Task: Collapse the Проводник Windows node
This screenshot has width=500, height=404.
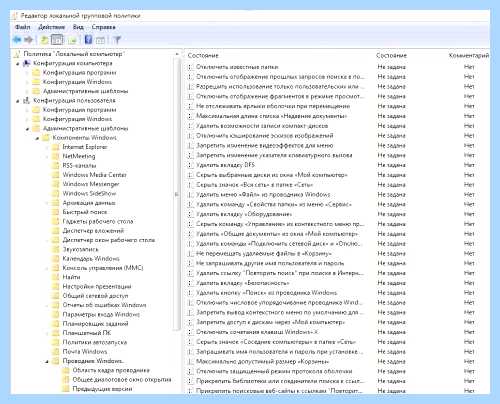Action: coord(47,361)
